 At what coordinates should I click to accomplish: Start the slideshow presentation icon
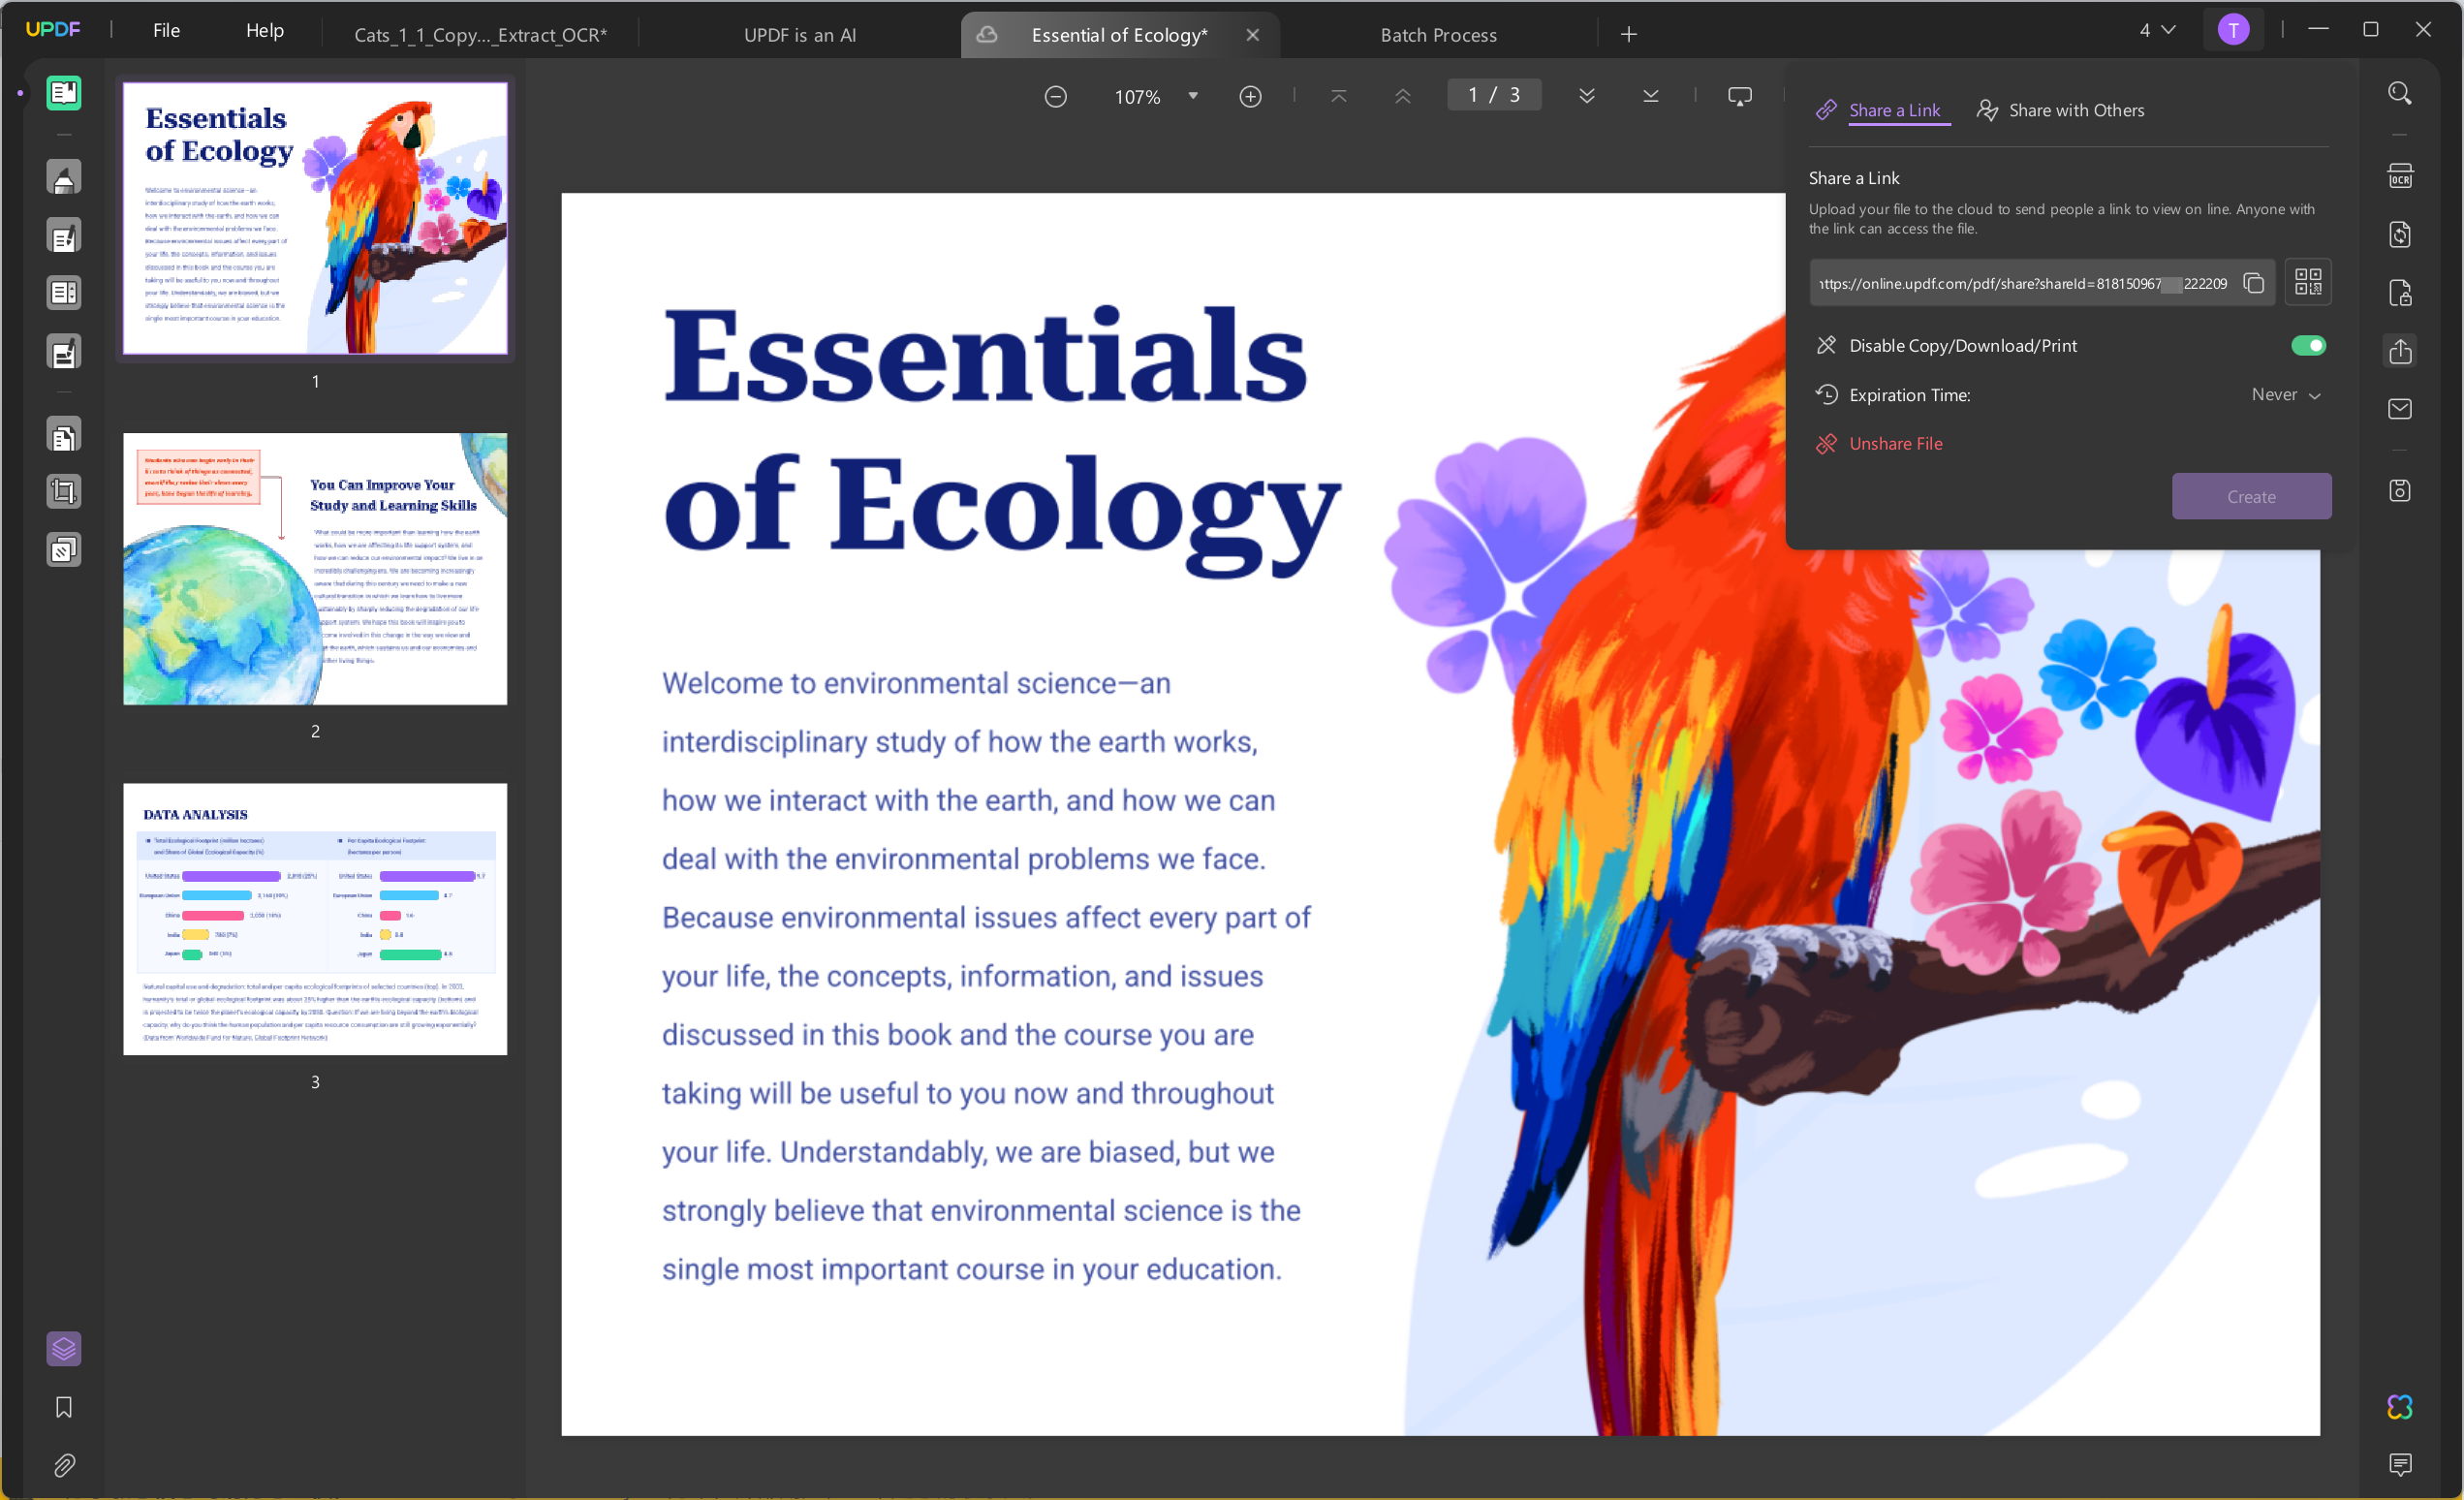(x=1740, y=97)
